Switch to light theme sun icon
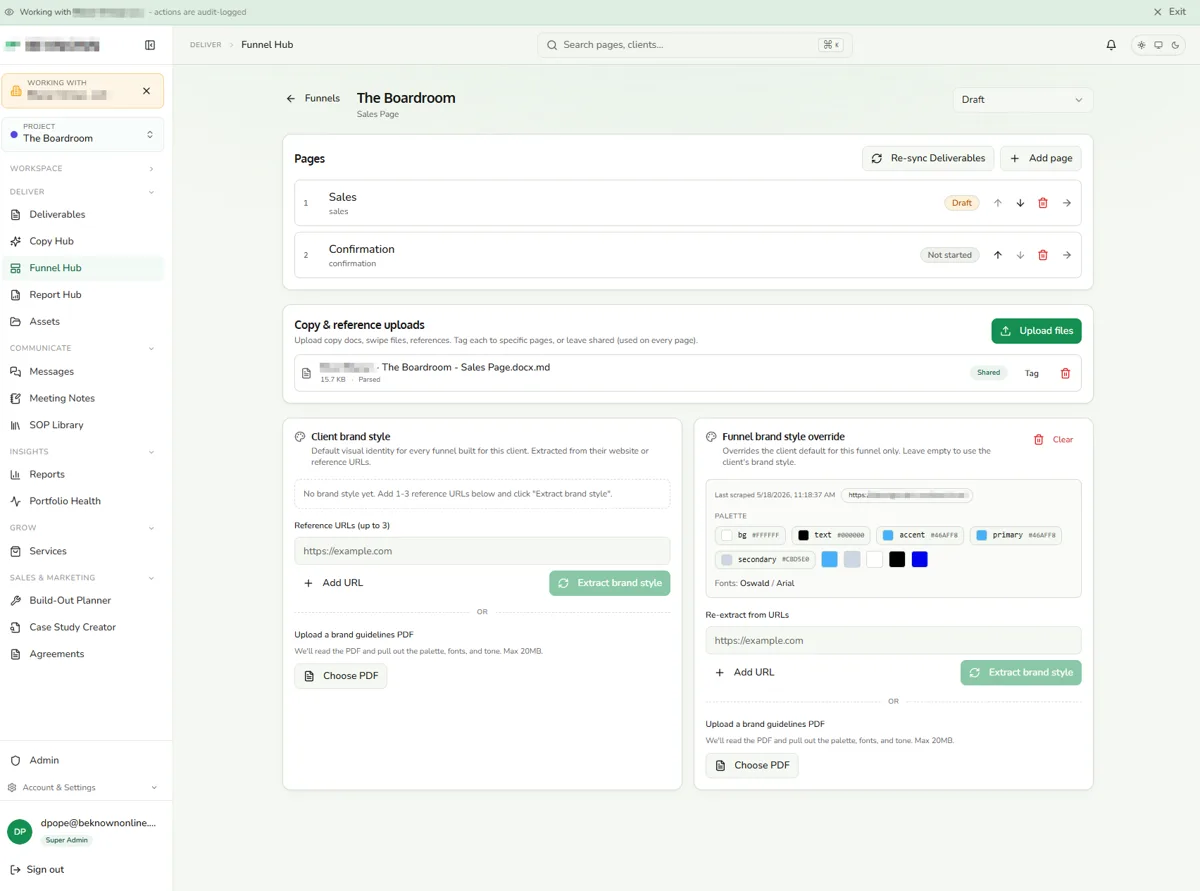 (x=1142, y=45)
